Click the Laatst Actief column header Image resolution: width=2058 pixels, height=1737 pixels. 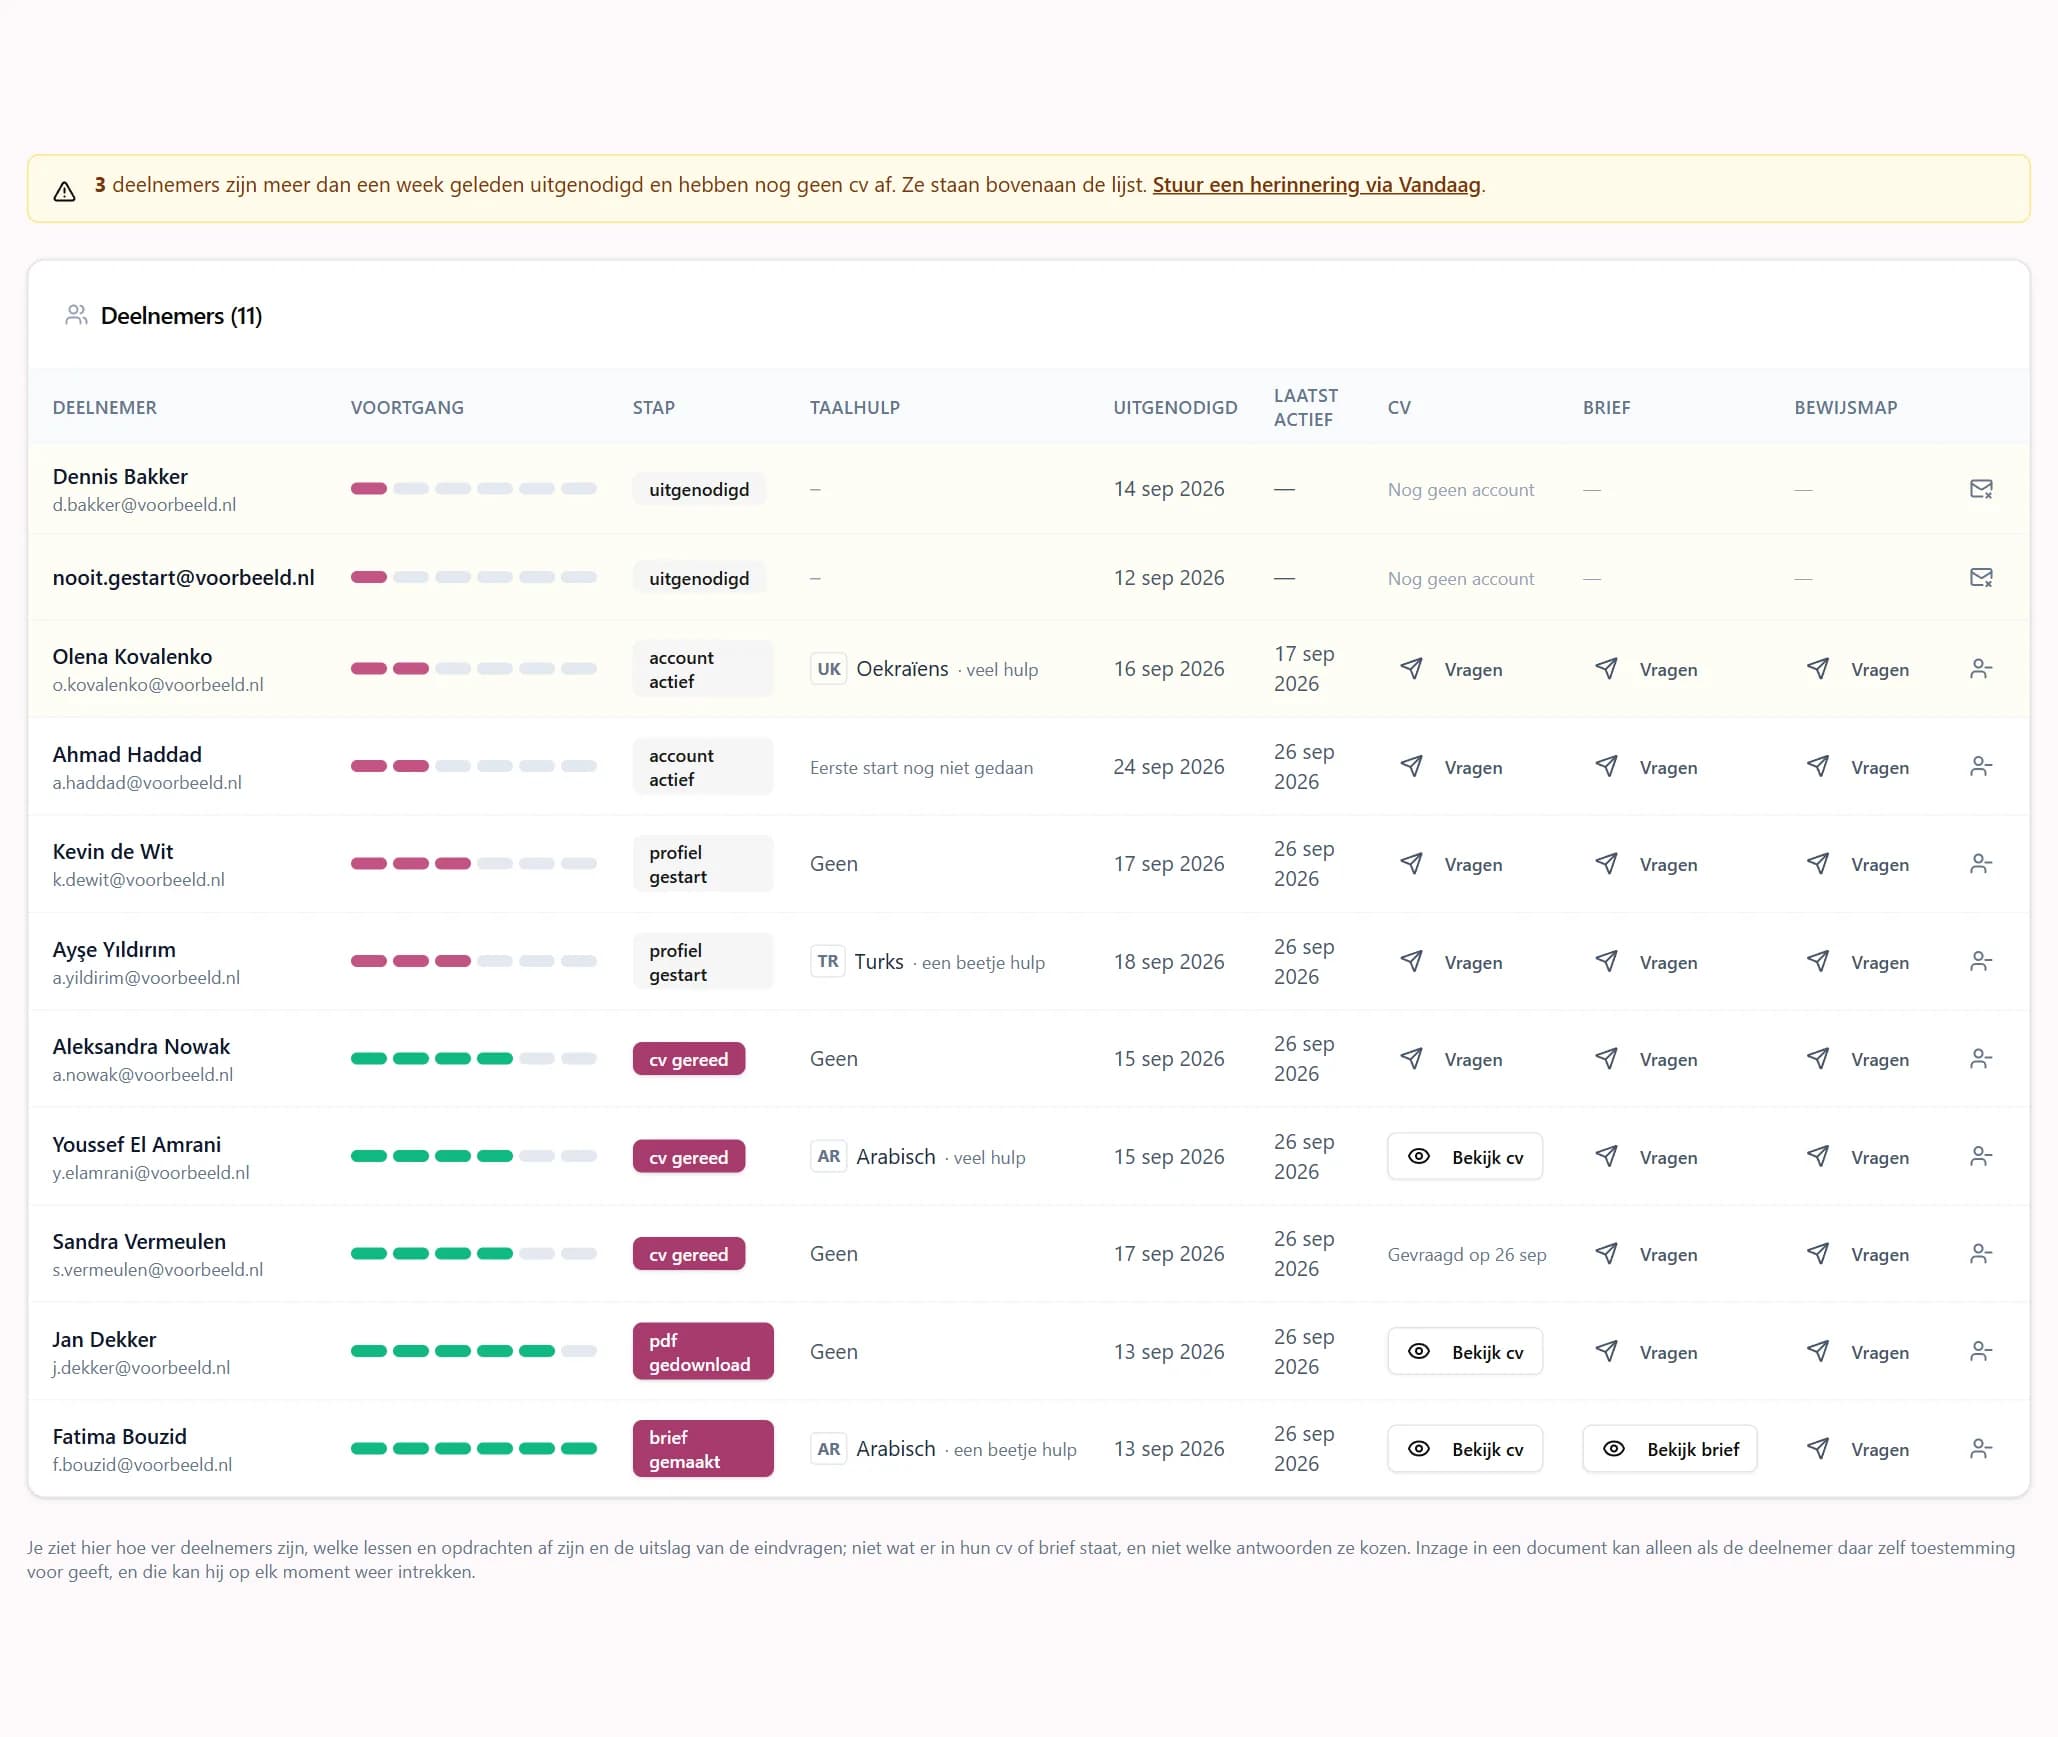[x=1305, y=408]
